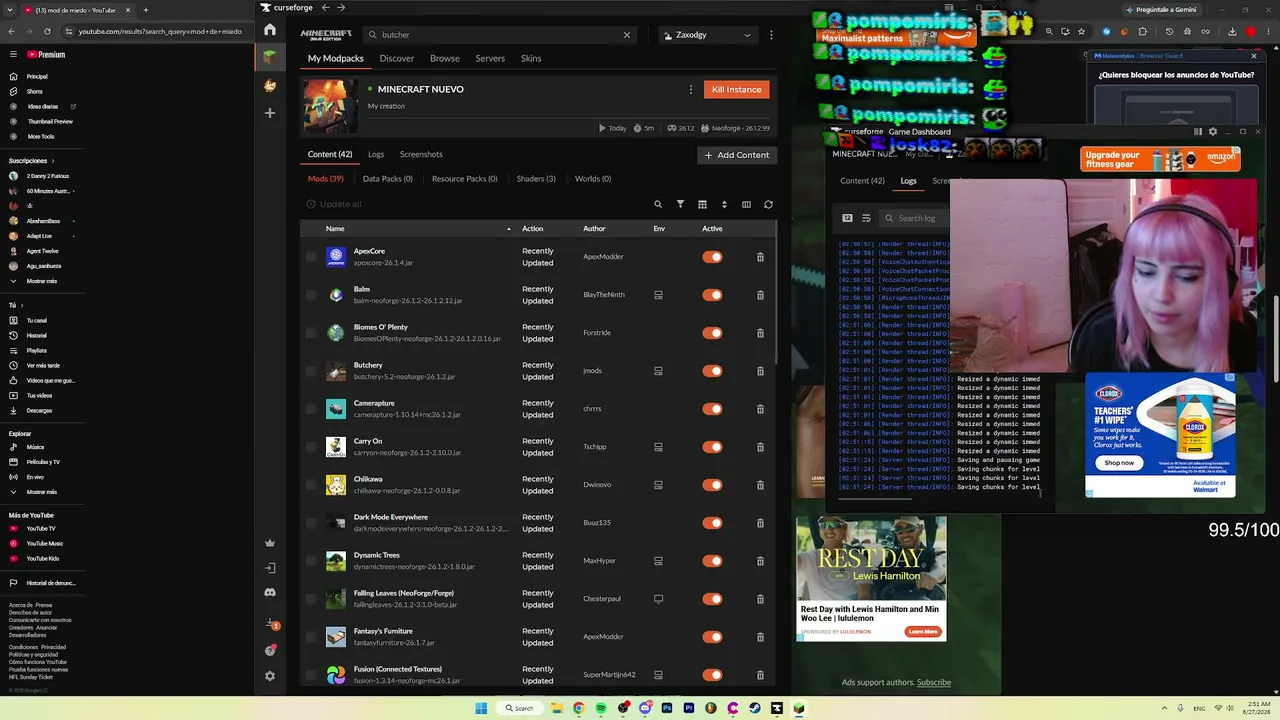Open YouTube Historial in the sidebar
This screenshot has width=1280, height=720.
tap(36, 336)
